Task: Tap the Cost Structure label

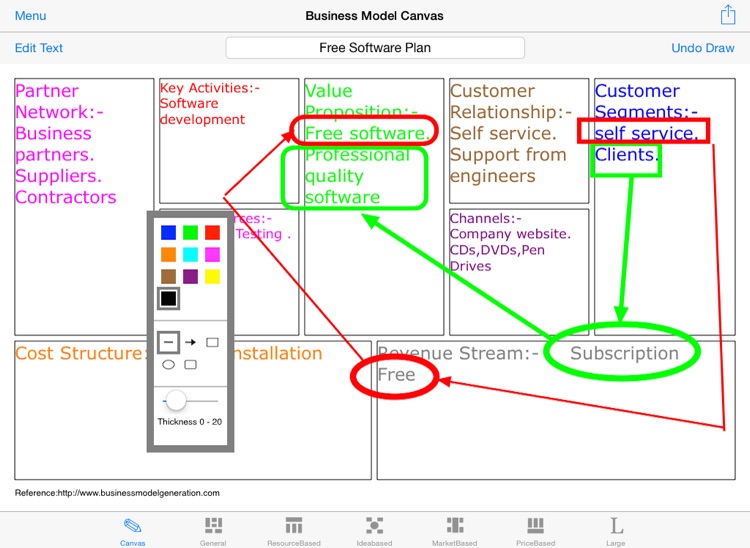Action: 79,353
